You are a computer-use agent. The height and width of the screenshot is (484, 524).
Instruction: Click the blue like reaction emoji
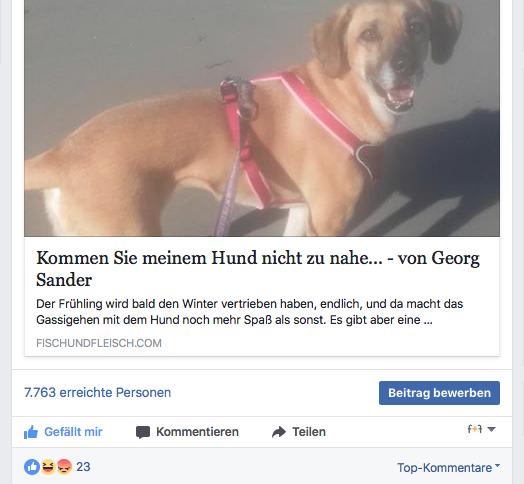point(32,467)
